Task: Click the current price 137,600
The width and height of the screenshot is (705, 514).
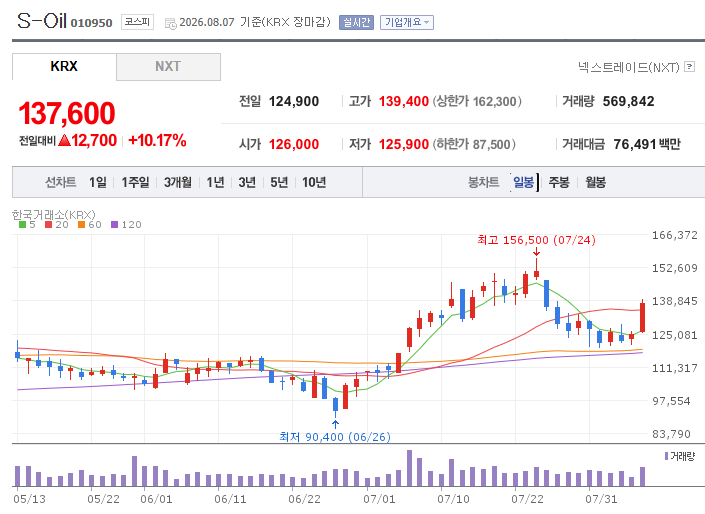Action: click(67, 113)
